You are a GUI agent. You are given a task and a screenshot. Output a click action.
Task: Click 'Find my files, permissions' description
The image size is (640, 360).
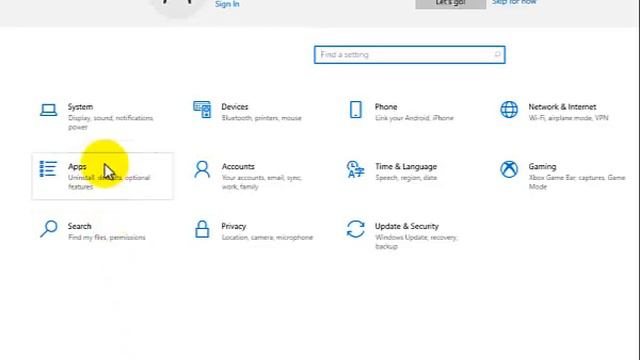(107, 237)
